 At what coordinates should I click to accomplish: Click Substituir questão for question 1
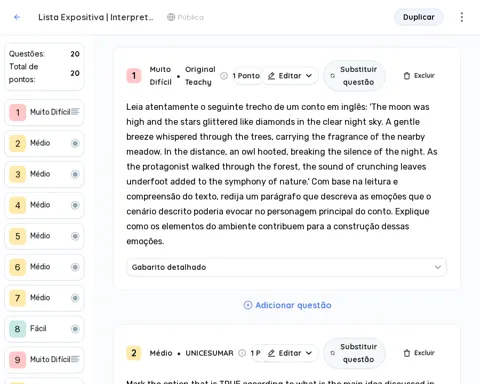[354, 76]
